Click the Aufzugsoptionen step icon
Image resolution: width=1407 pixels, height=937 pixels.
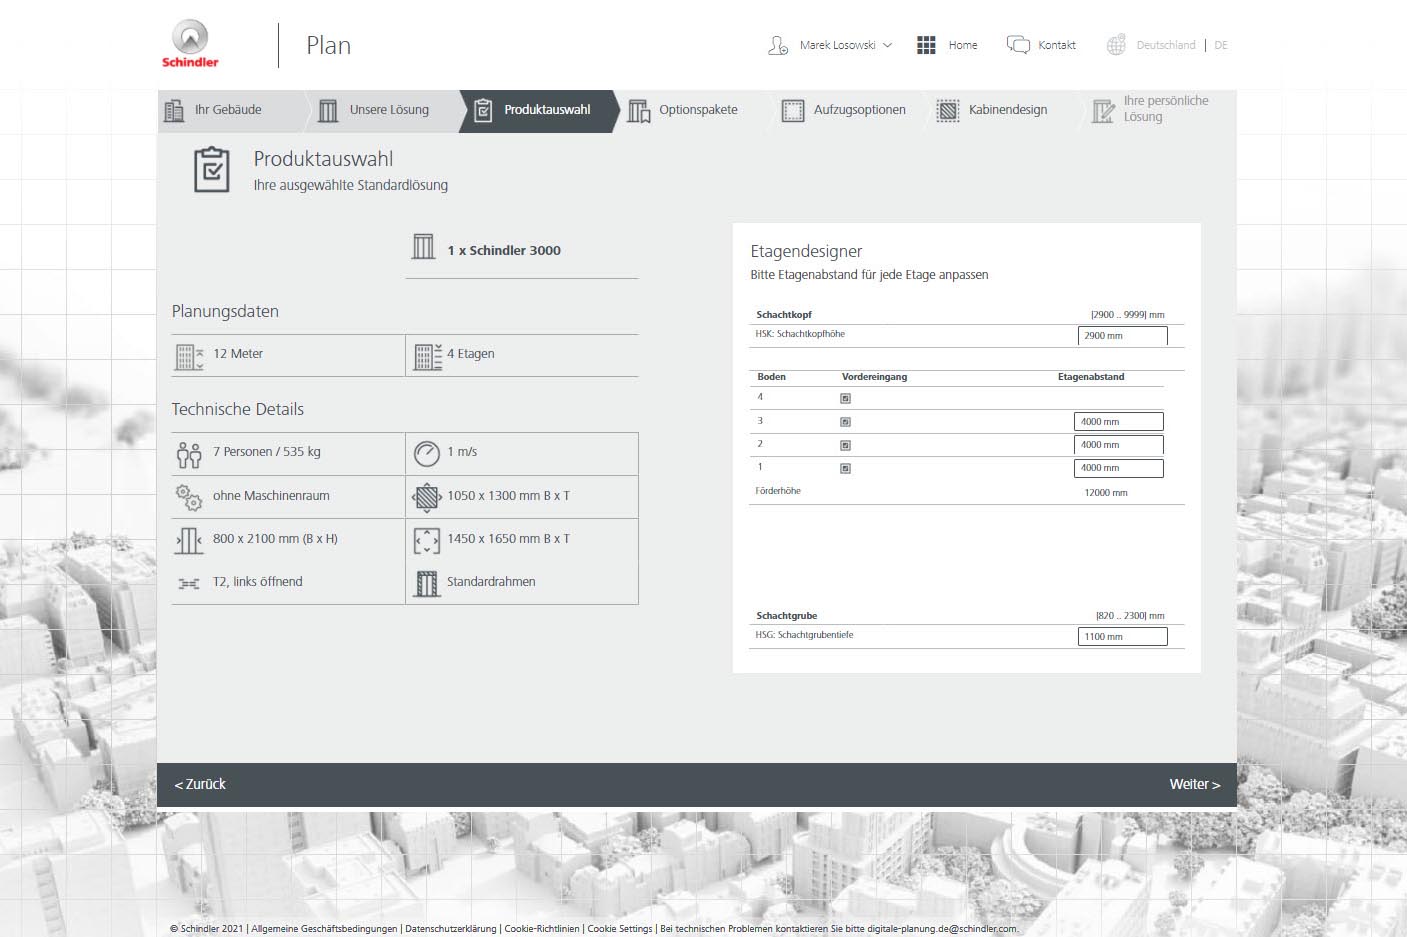pyautogui.click(x=792, y=111)
